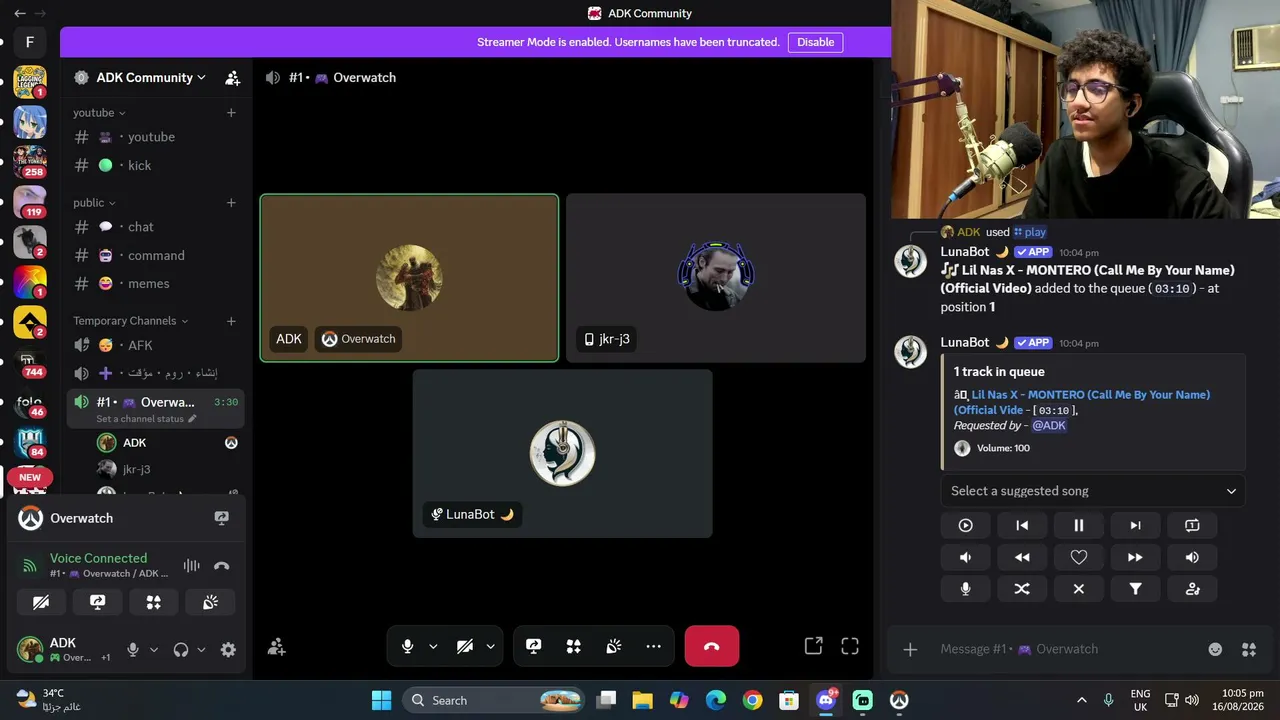1280x720 pixels.
Task: Share screen from the Overwatch activity row
Action: click(x=221, y=518)
